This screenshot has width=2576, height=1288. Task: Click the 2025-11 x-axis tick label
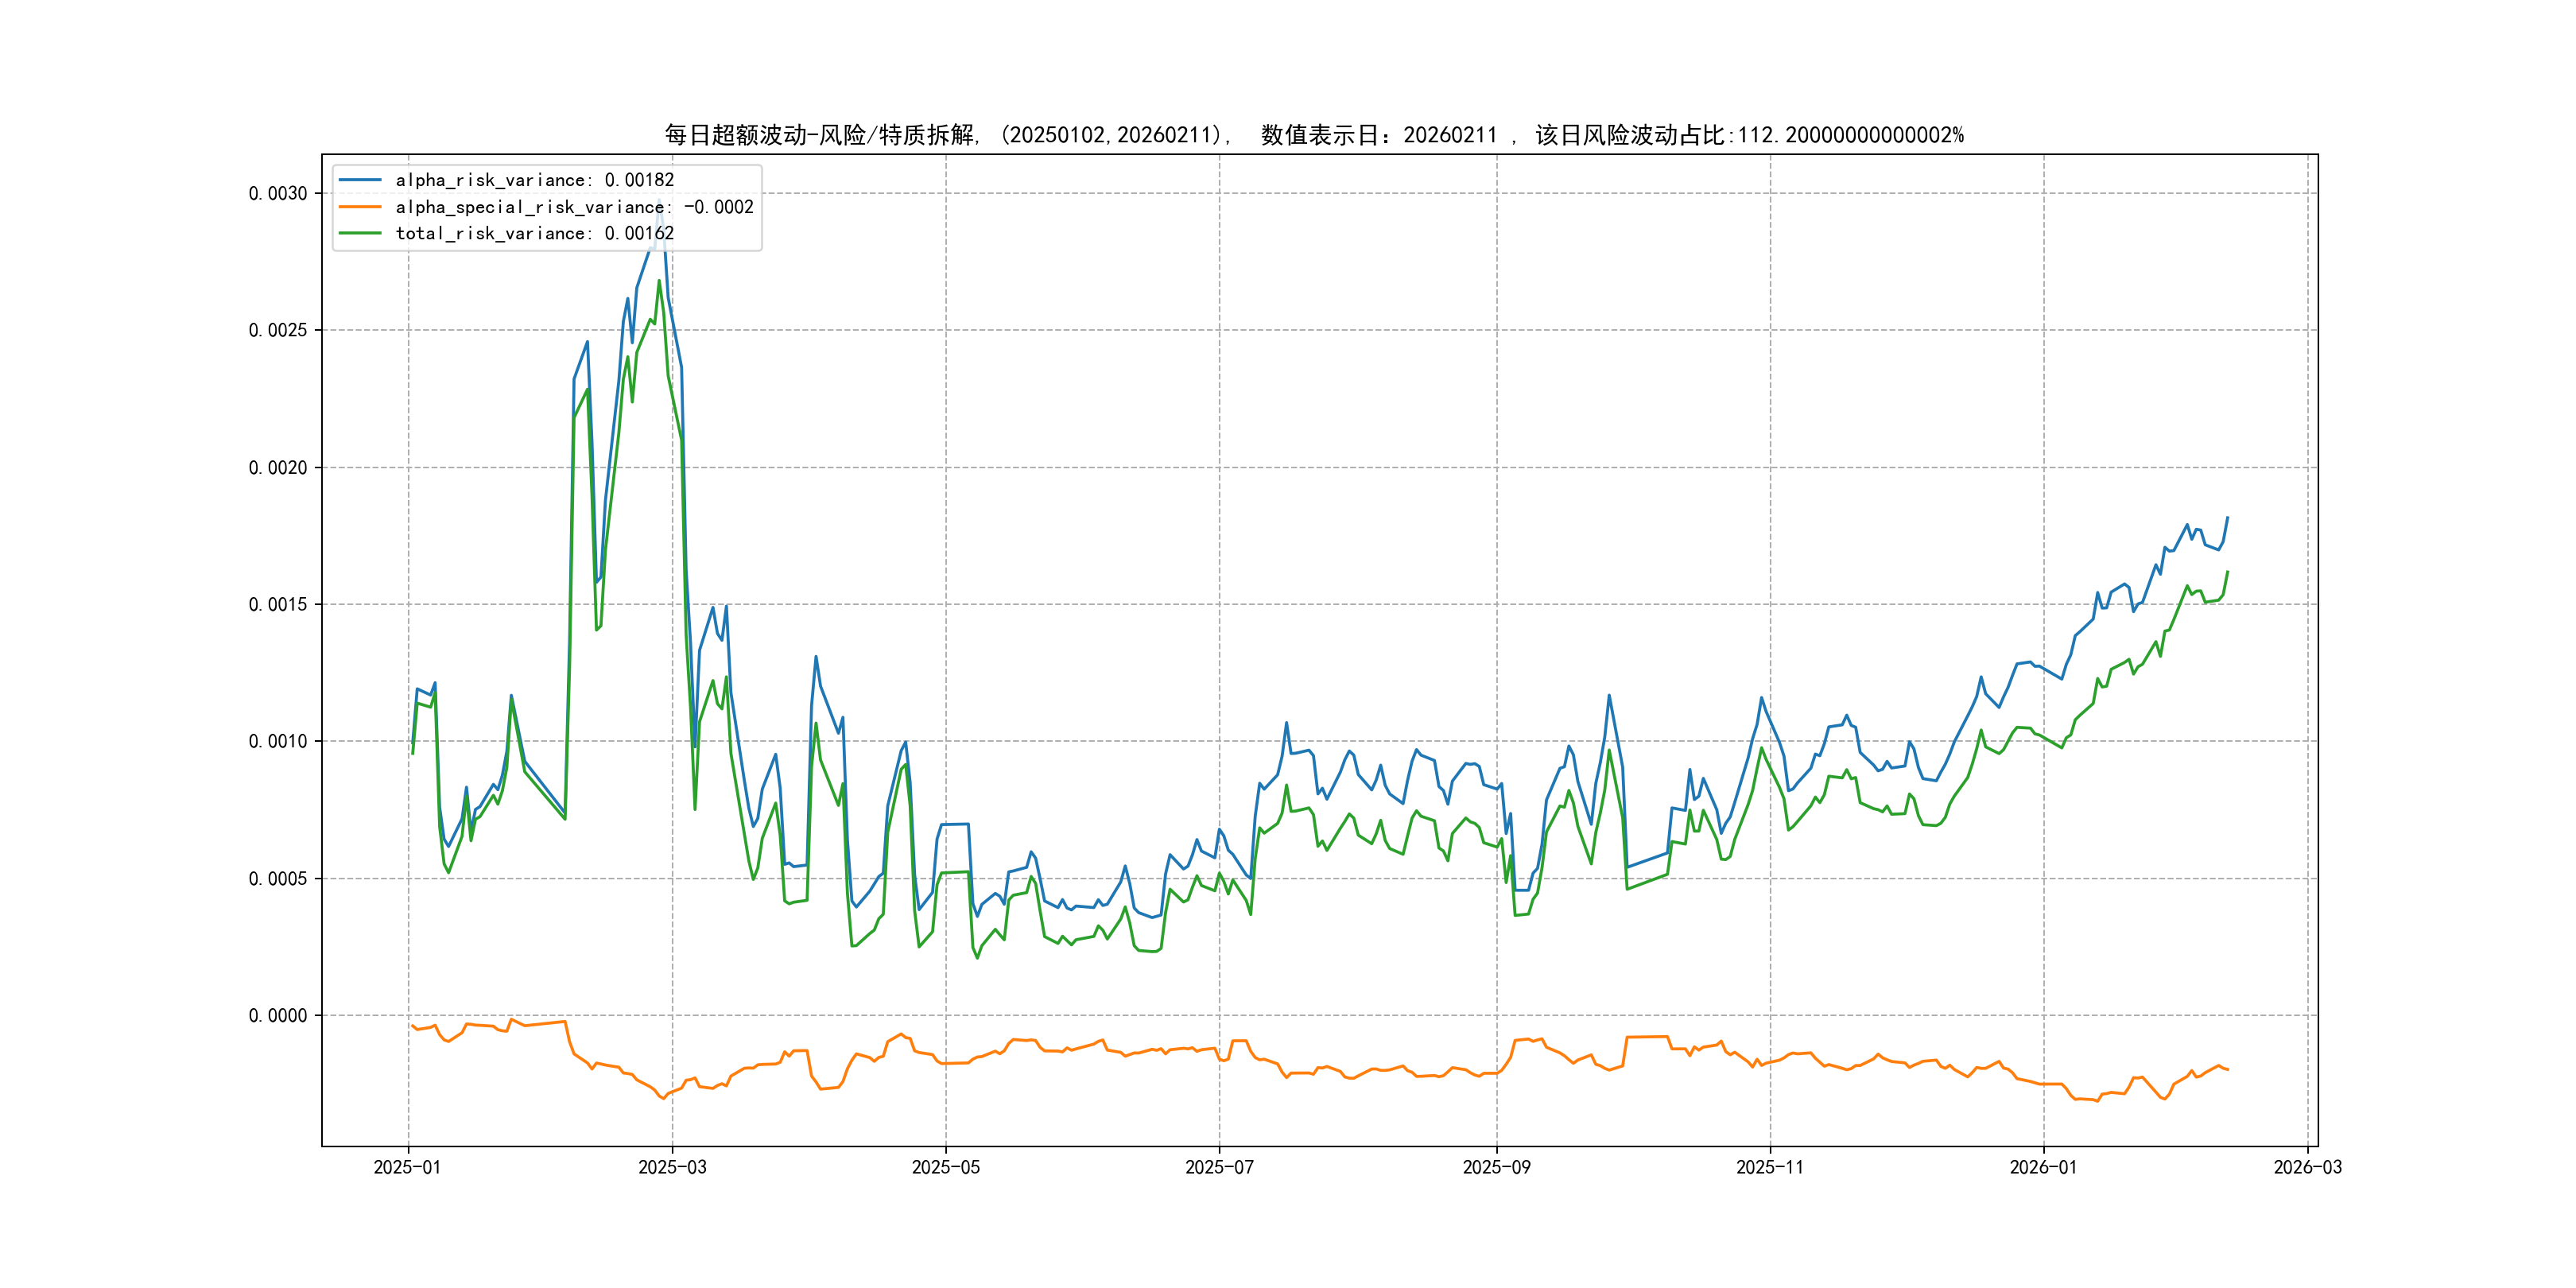(1770, 1167)
